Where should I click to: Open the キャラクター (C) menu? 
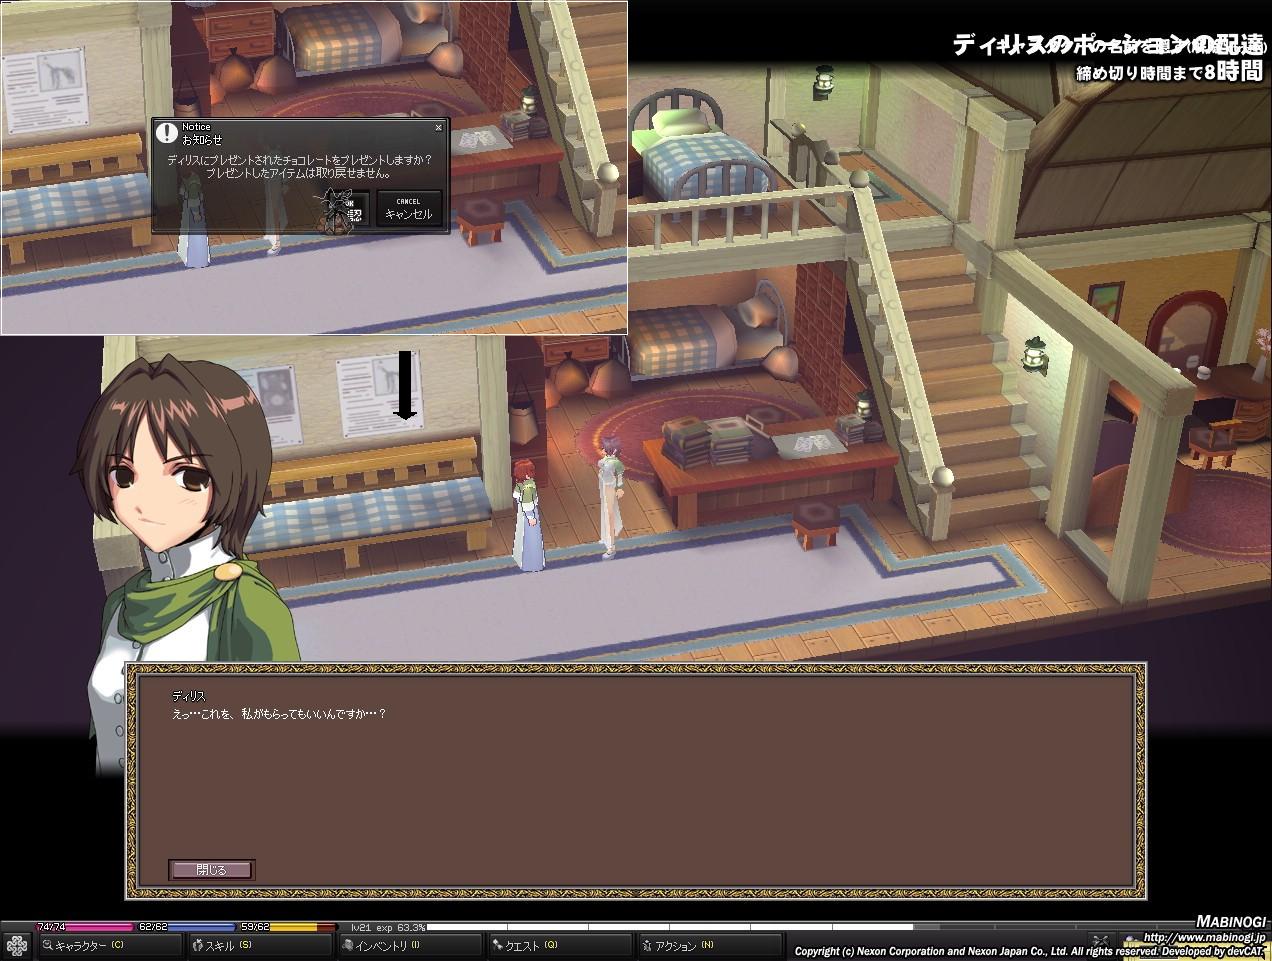pyautogui.click(x=110, y=945)
